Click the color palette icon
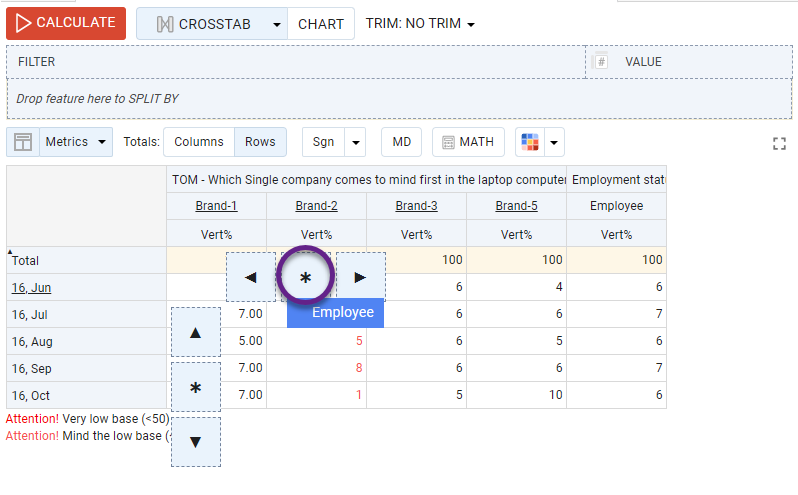The width and height of the screenshot is (798, 495). click(x=530, y=142)
